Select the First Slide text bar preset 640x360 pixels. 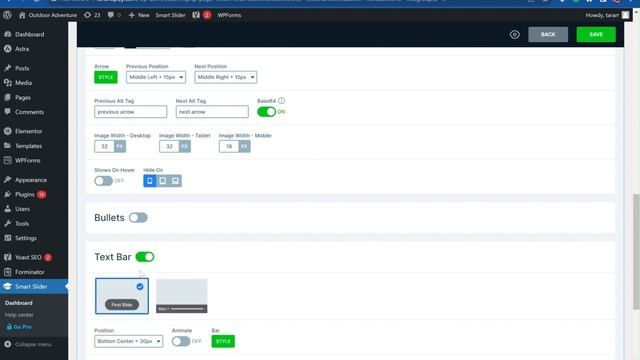pyautogui.click(x=122, y=296)
